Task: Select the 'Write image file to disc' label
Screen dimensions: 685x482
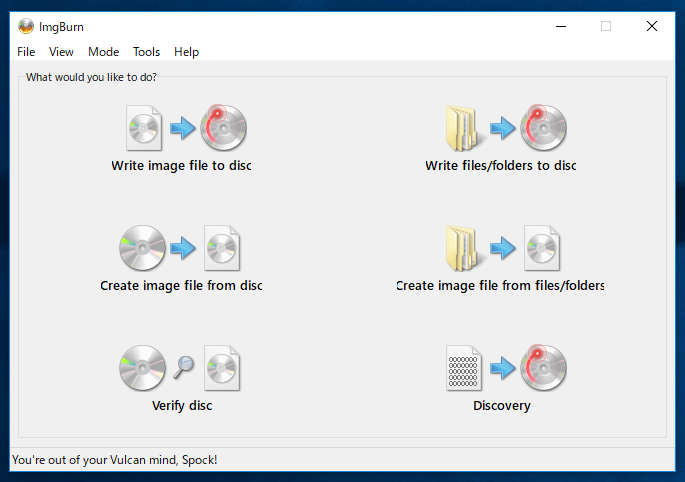Action: [x=181, y=166]
